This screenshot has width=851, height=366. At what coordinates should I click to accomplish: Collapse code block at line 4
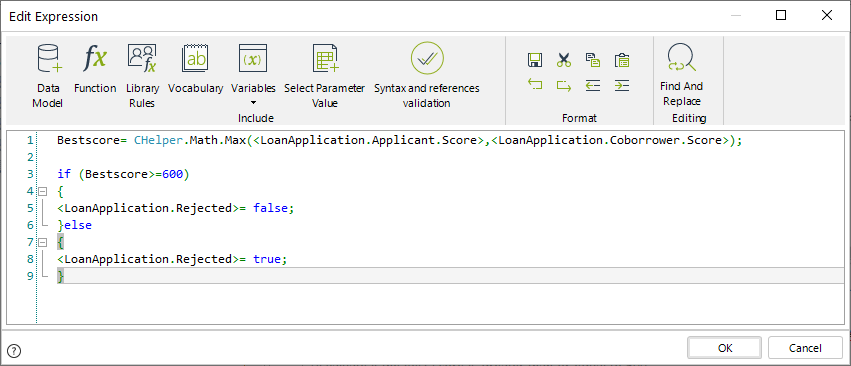[42, 191]
